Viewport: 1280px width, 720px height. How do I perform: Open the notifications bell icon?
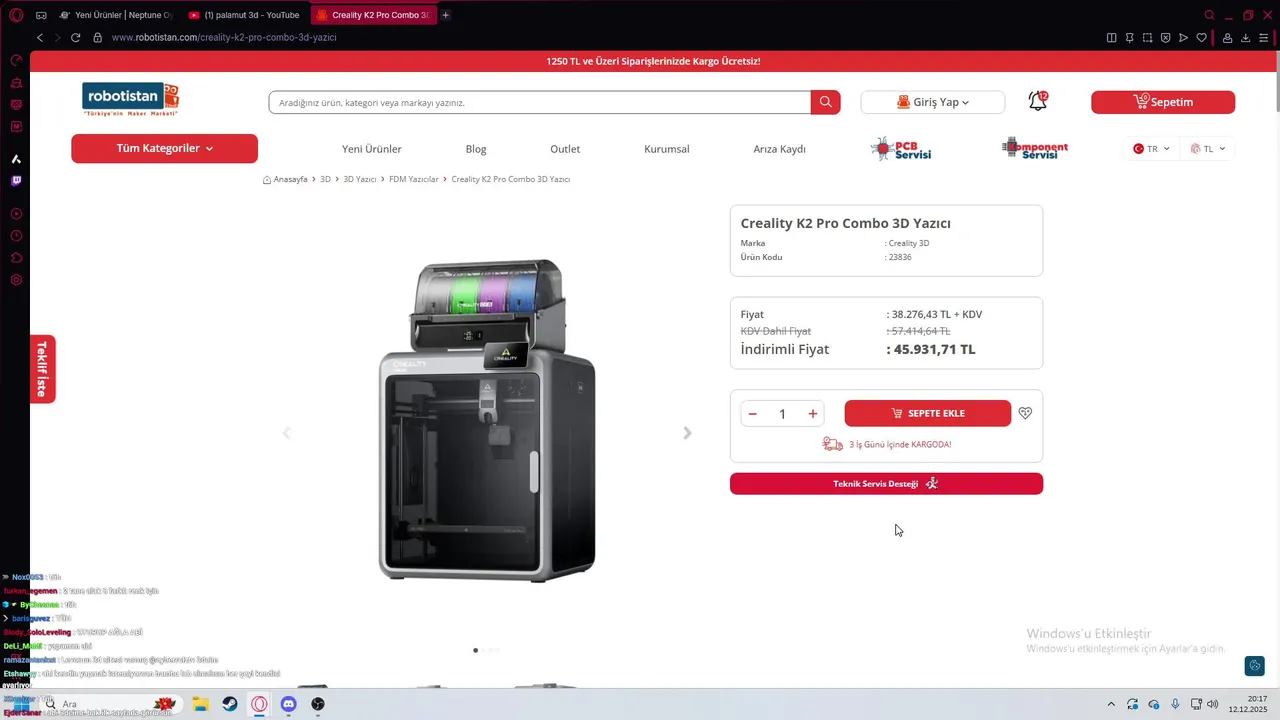tap(1037, 101)
